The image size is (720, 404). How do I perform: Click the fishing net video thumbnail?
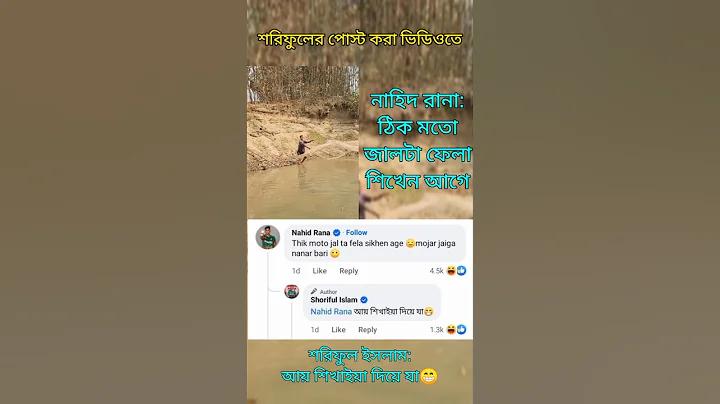(x=303, y=142)
